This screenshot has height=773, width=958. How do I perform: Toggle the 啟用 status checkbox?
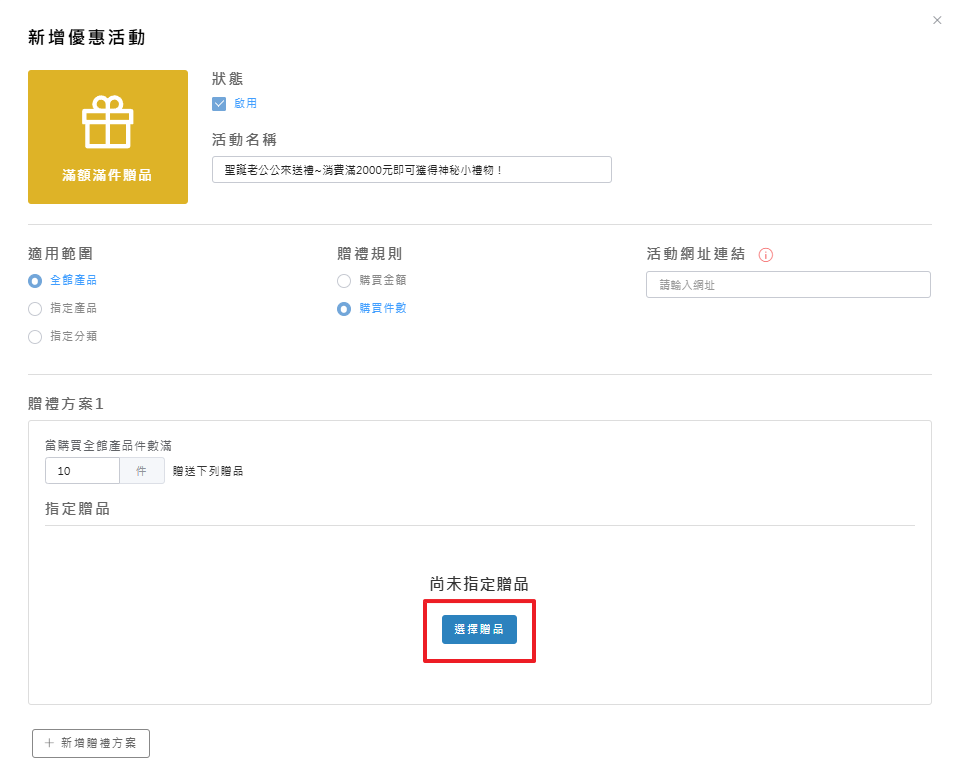click(219, 103)
